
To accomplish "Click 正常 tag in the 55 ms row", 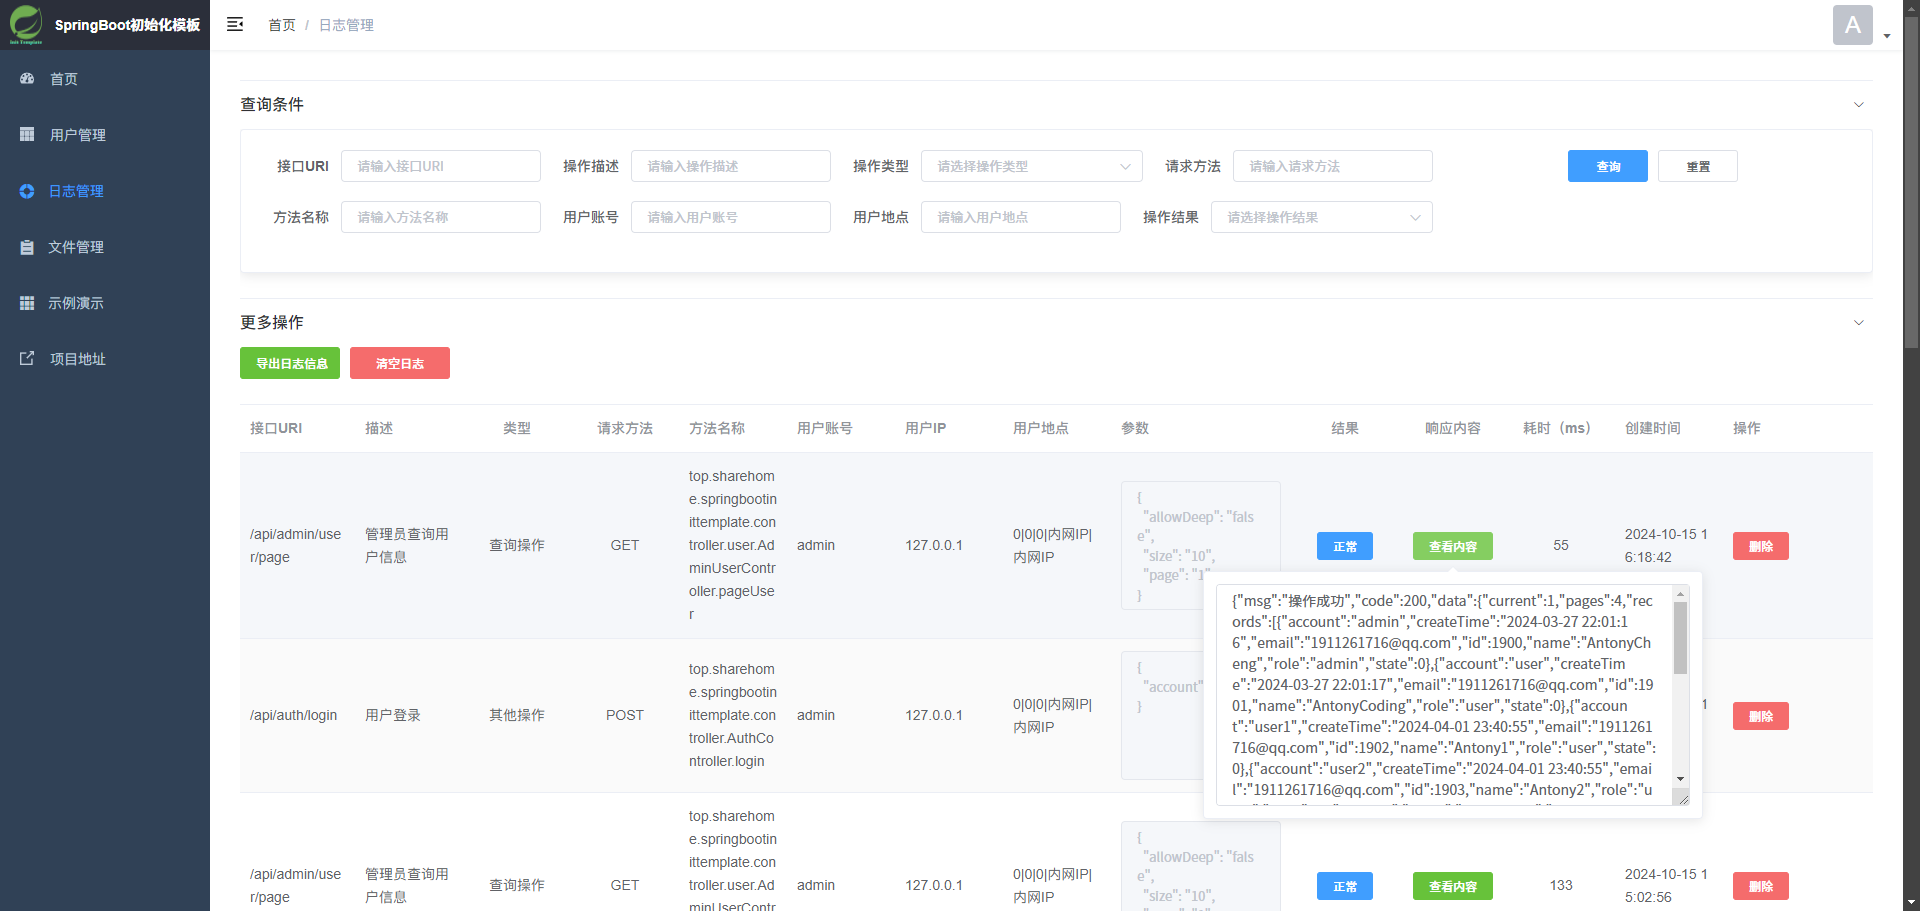I will (x=1345, y=546).
